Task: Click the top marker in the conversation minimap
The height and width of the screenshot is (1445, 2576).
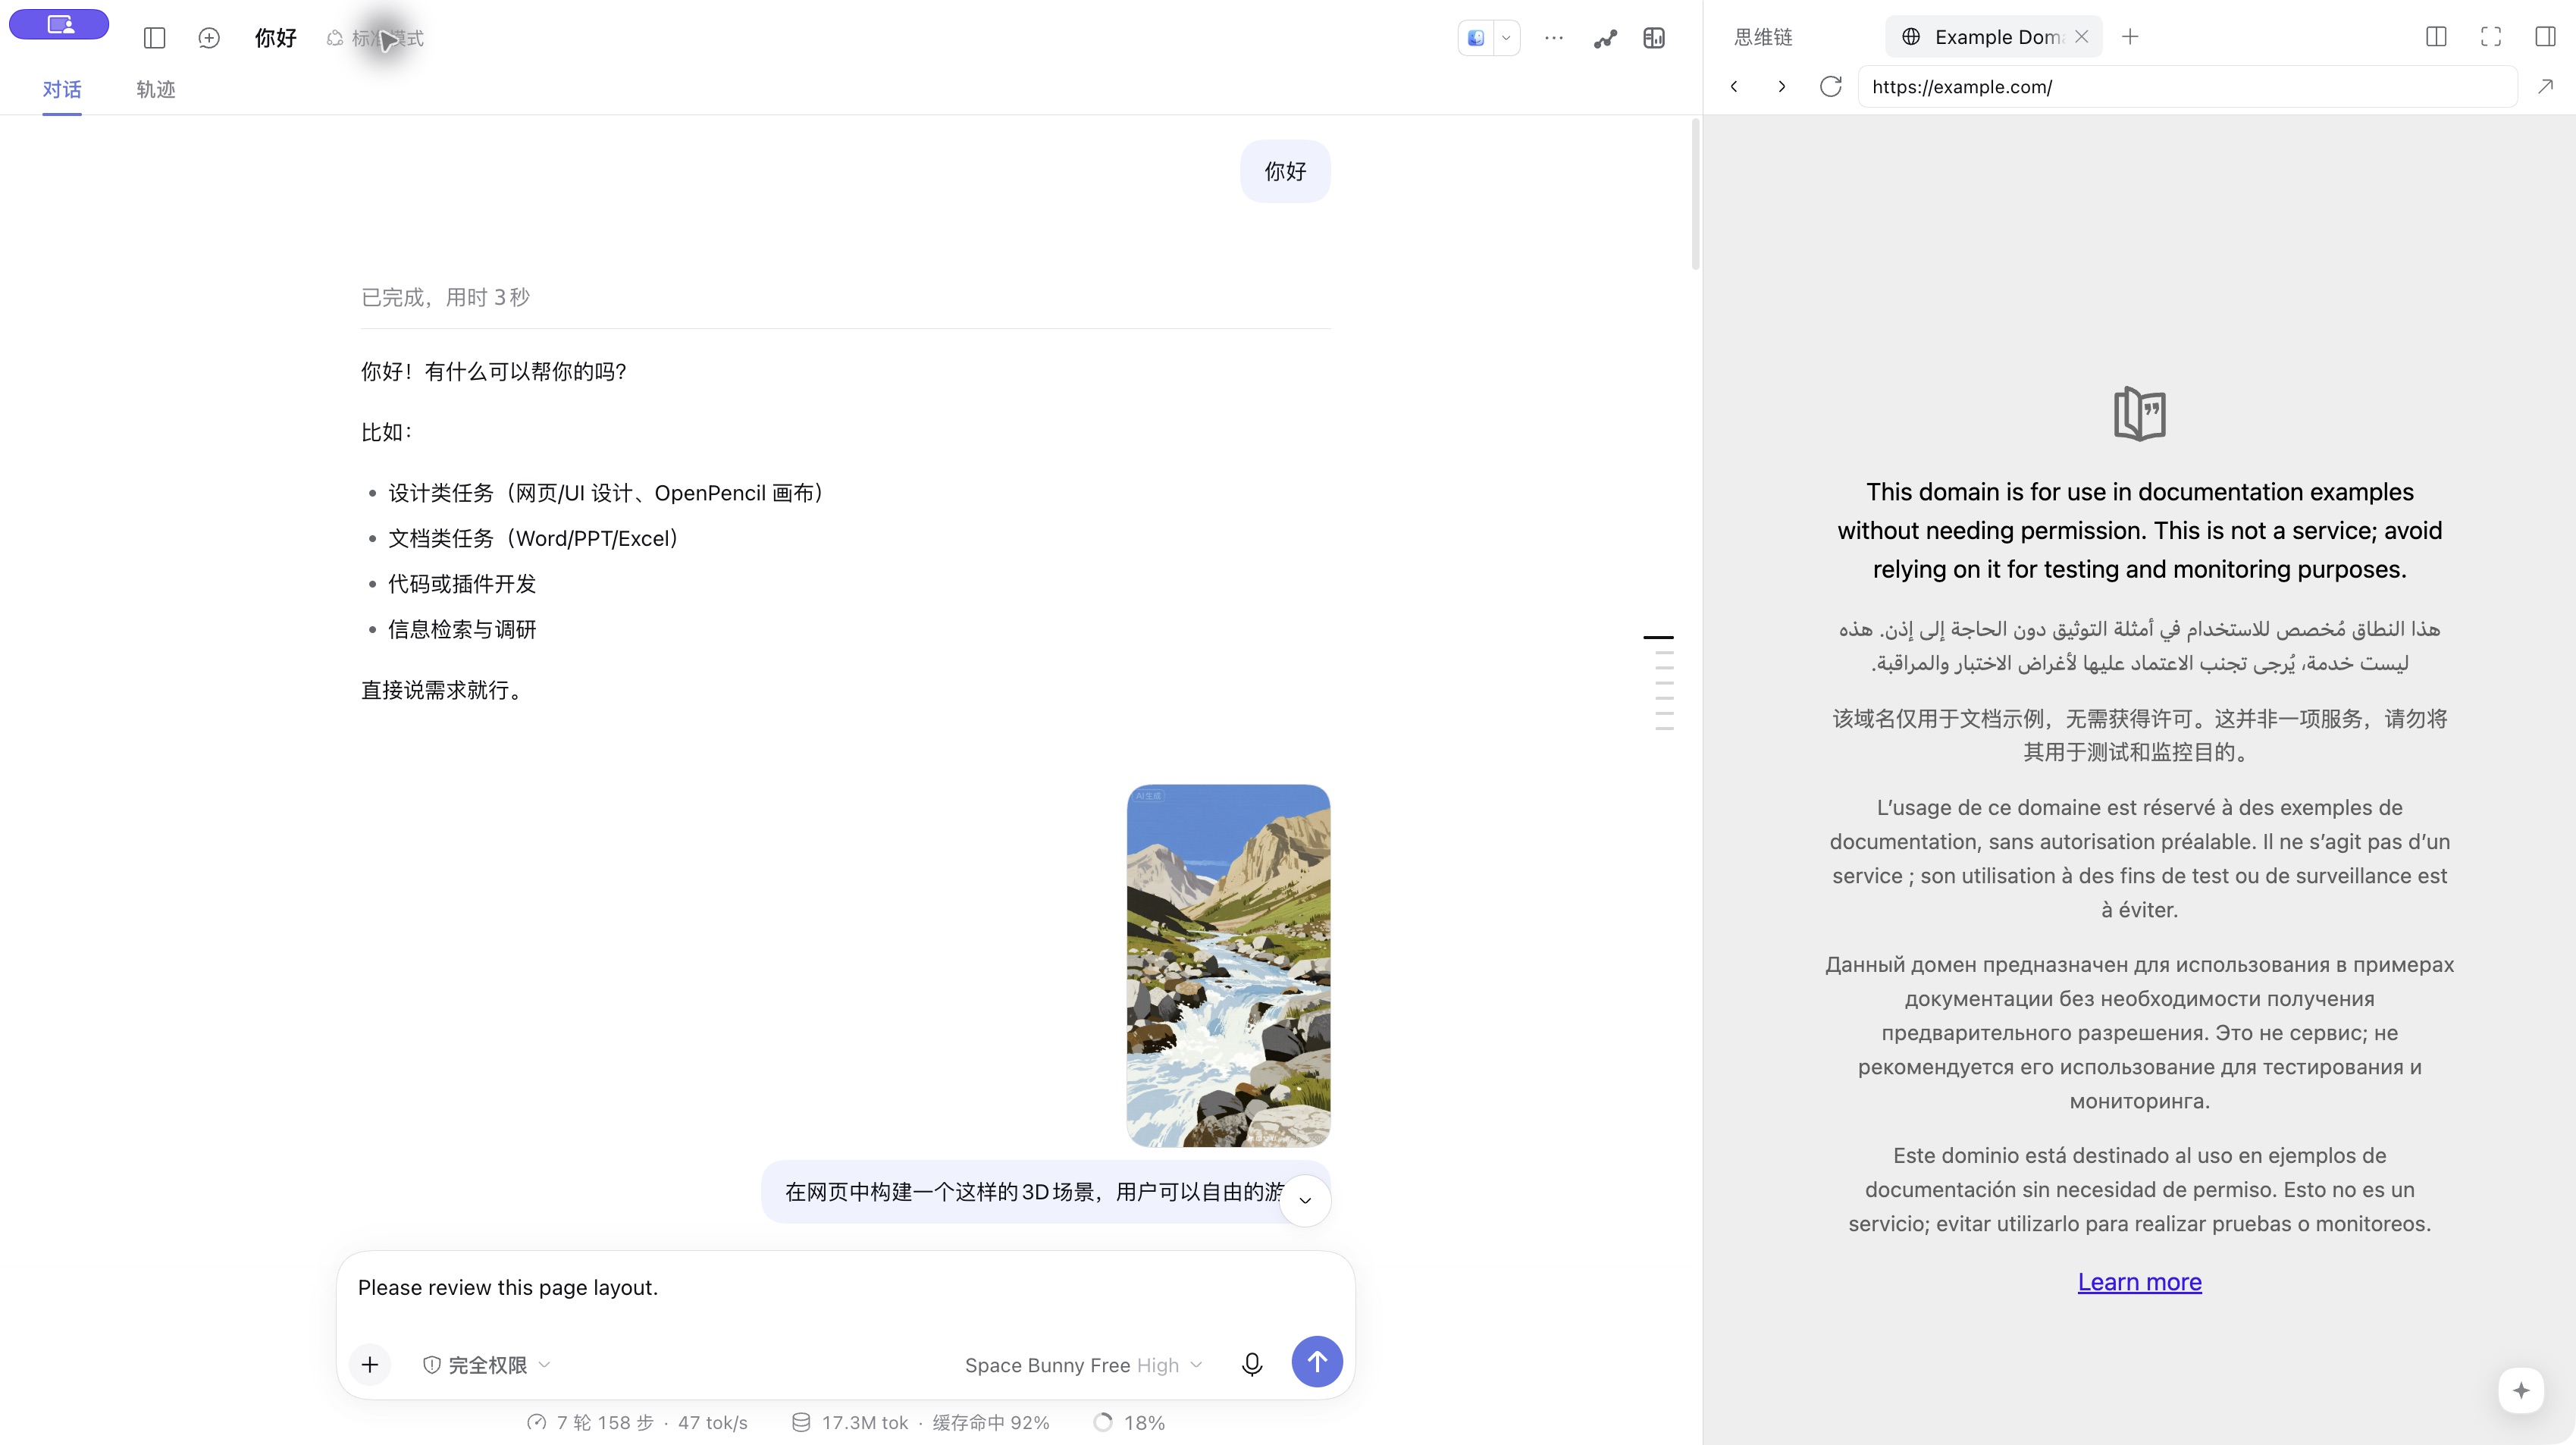Action: (1658, 637)
